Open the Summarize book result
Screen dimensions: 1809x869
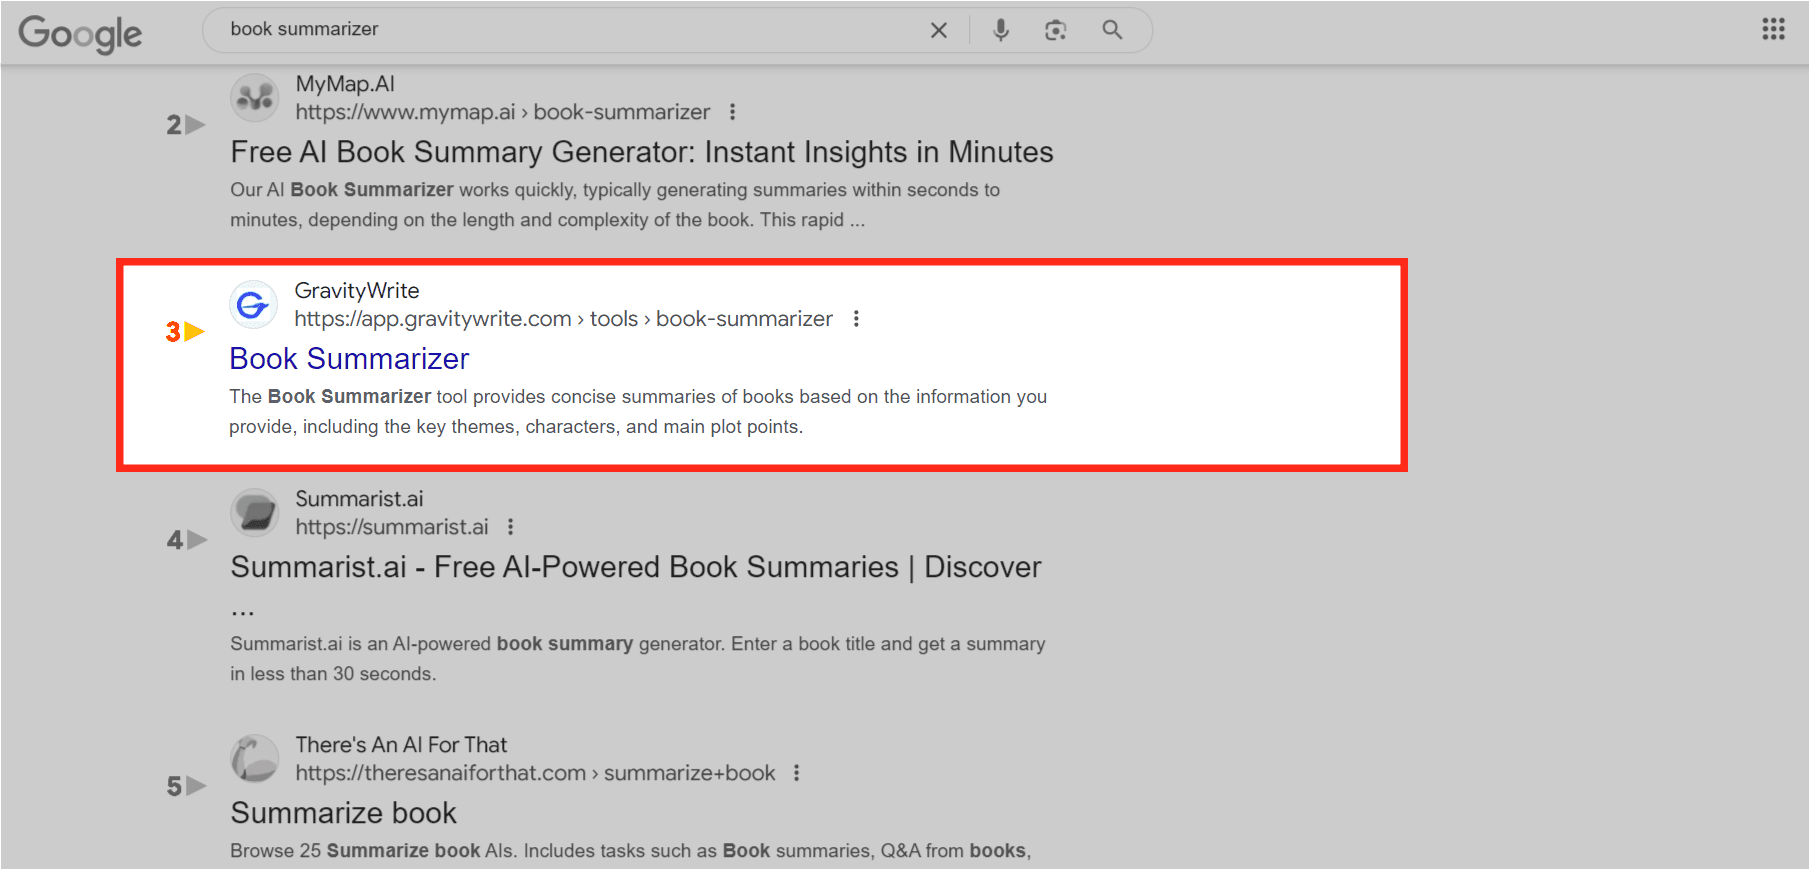[343, 813]
